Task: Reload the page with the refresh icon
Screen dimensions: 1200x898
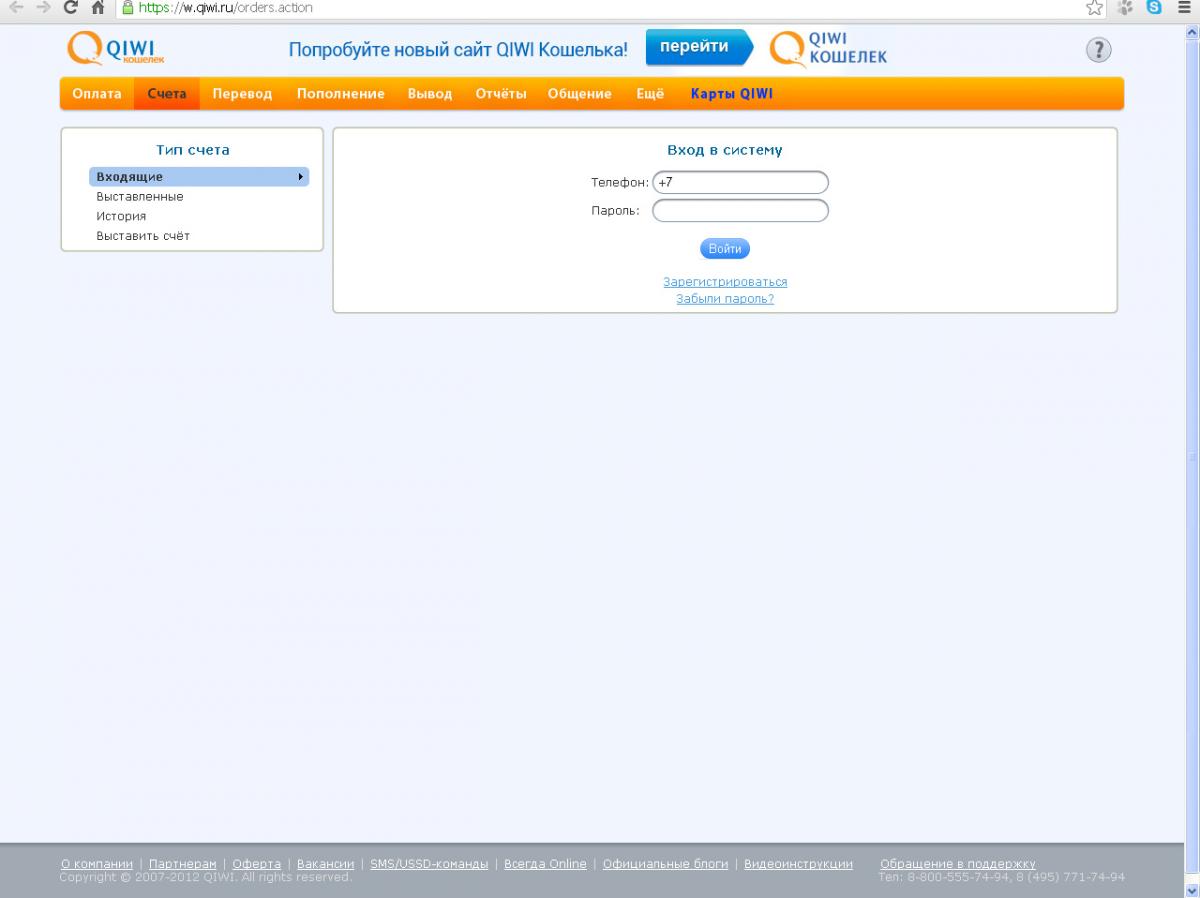Action: tap(70, 7)
